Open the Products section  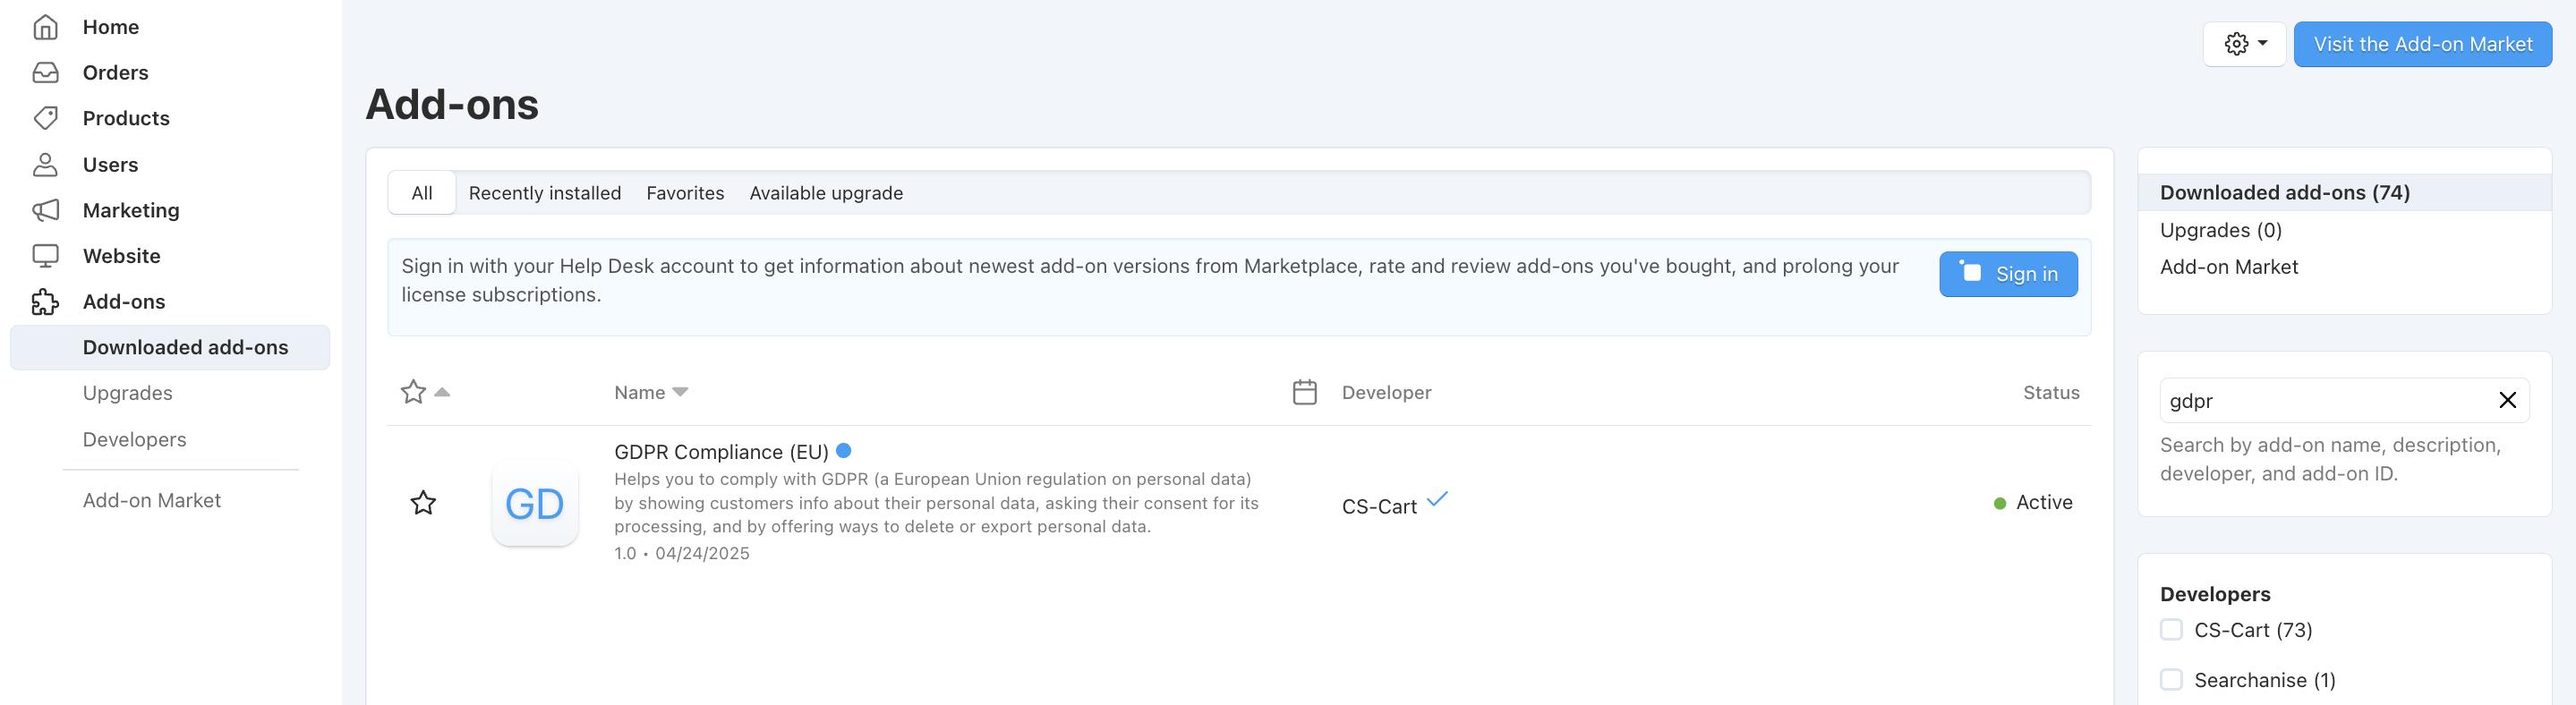pos(126,118)
